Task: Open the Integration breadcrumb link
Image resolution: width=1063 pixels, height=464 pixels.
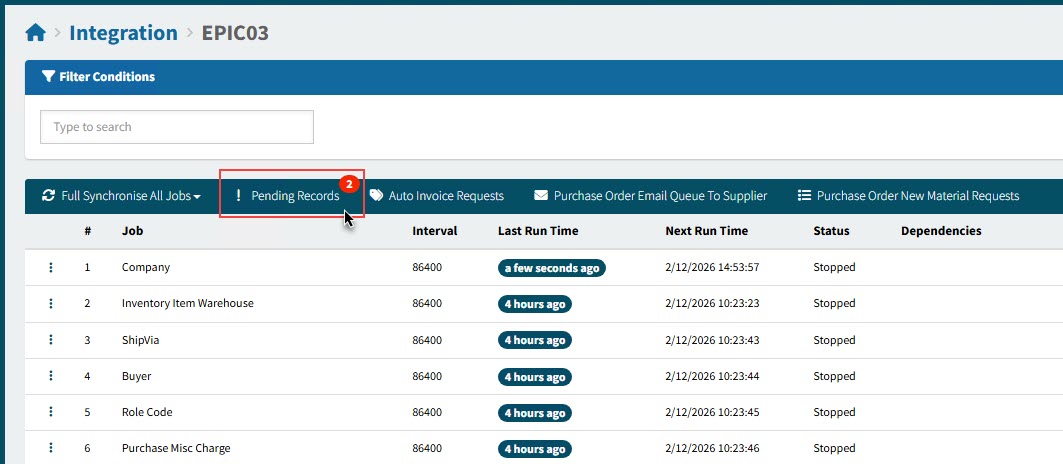Action: 123,33
